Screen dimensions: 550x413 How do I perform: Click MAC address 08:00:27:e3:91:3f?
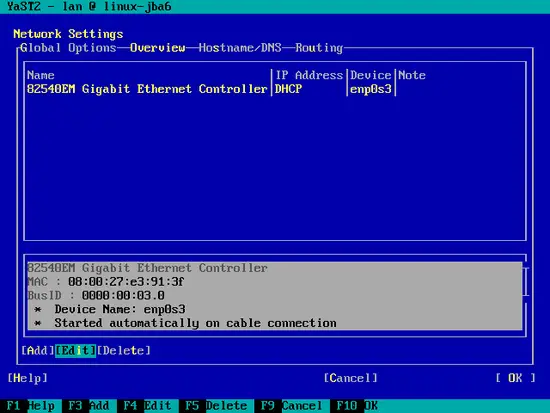[x=126, y=282]
